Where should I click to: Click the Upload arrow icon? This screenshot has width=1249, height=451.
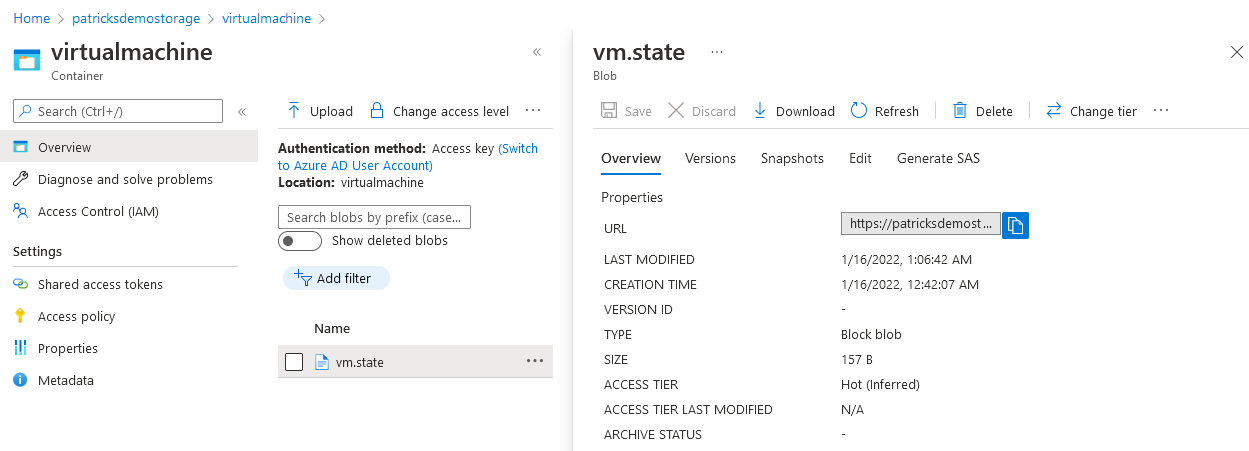point(294,110)
